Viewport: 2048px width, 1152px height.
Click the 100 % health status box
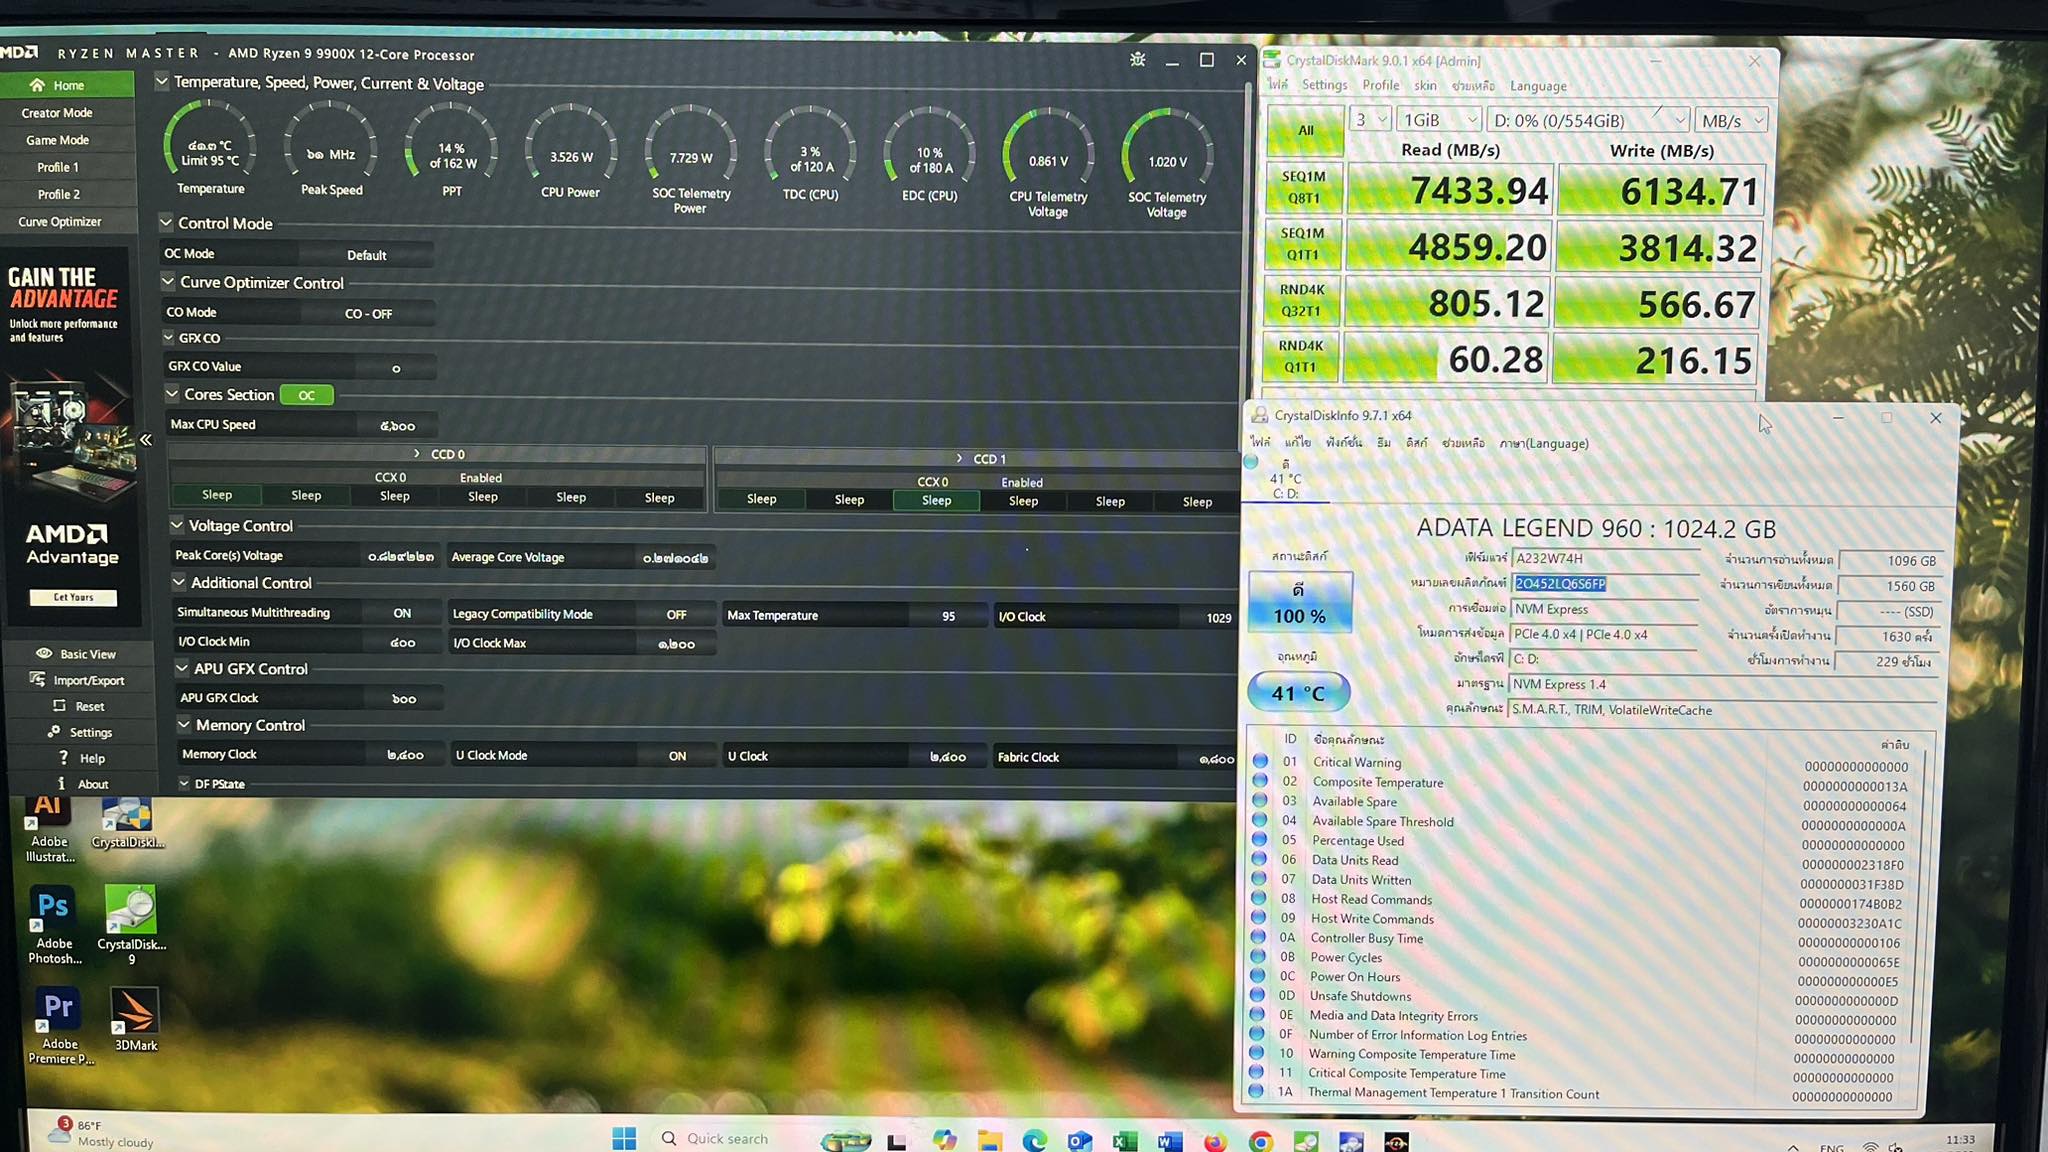pyautogui.click(x=1299, y=603)
